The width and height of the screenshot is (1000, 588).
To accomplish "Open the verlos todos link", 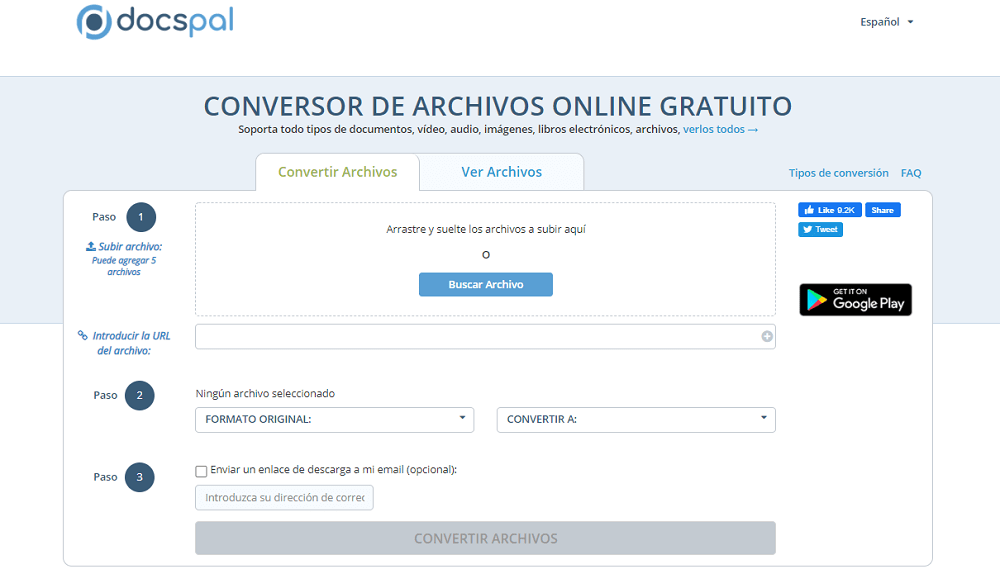I will pyautogui.click(x=720, y=129).
